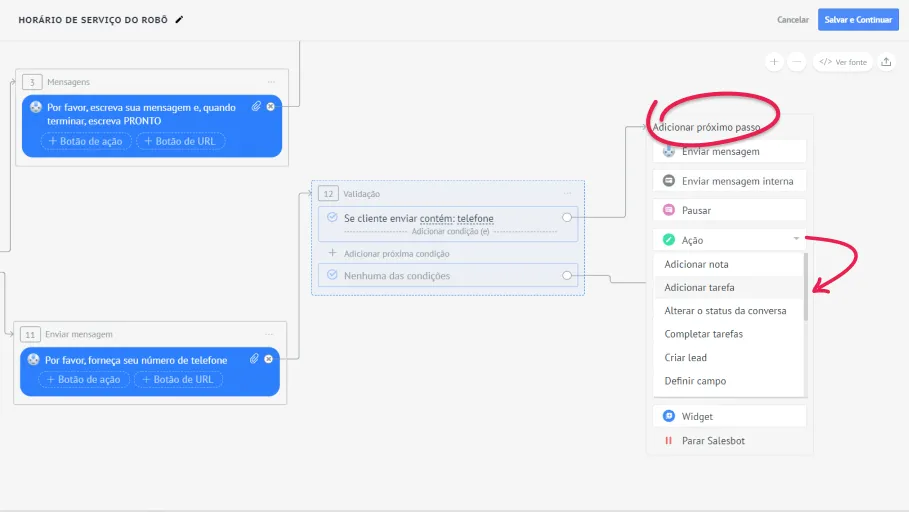Click the bot avatar icon in the PRONTO message

coord(36,107)
